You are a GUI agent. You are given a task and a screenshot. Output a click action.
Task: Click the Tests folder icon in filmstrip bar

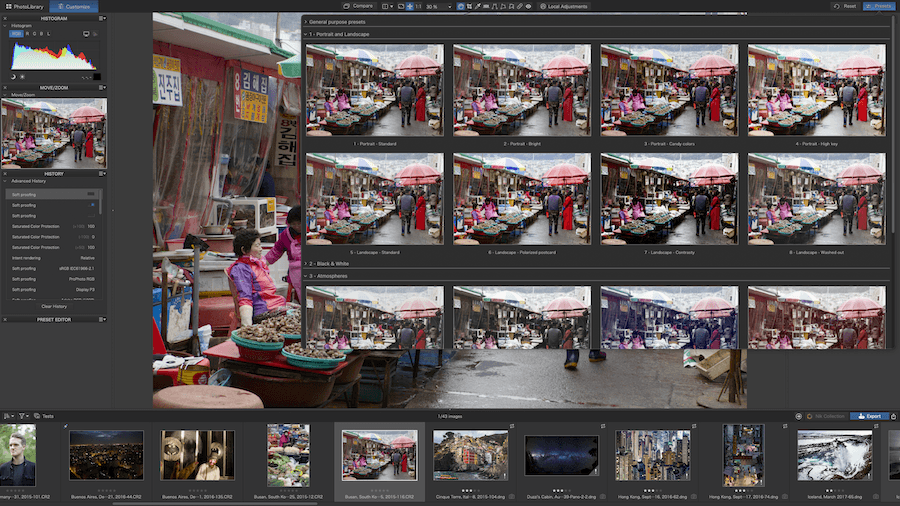(37, 416)
